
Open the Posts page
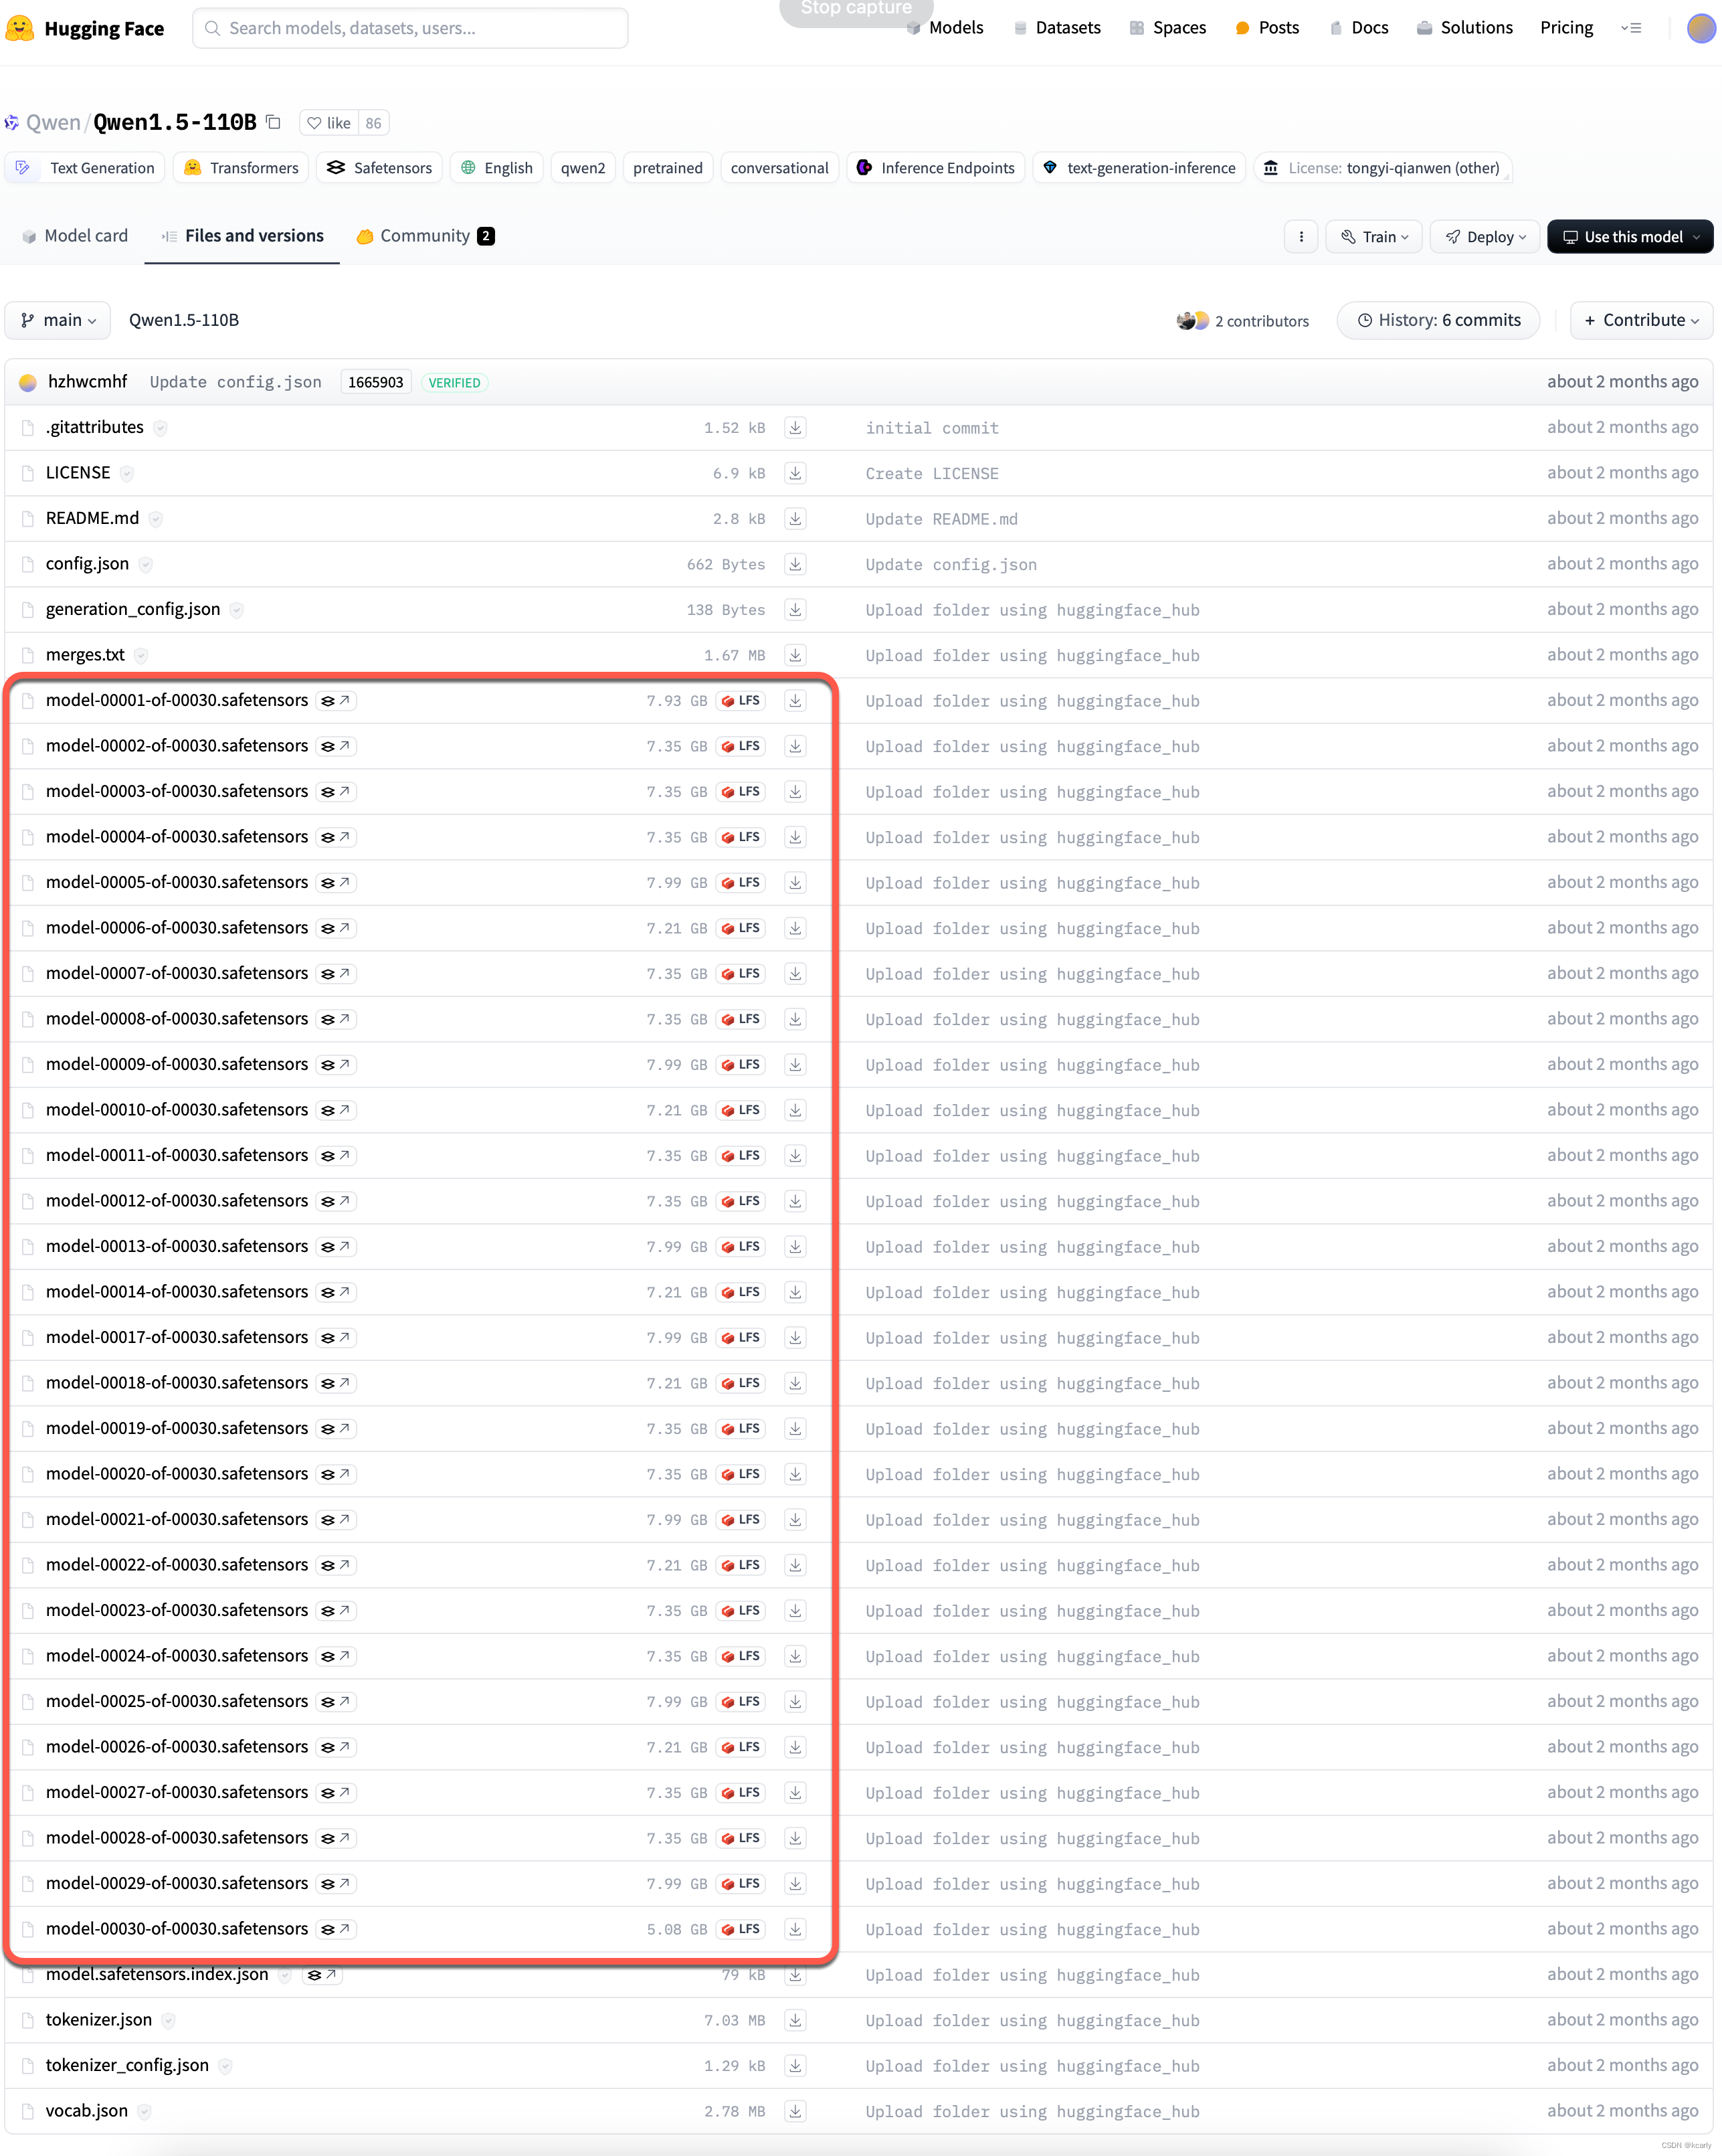point(1267,28)
